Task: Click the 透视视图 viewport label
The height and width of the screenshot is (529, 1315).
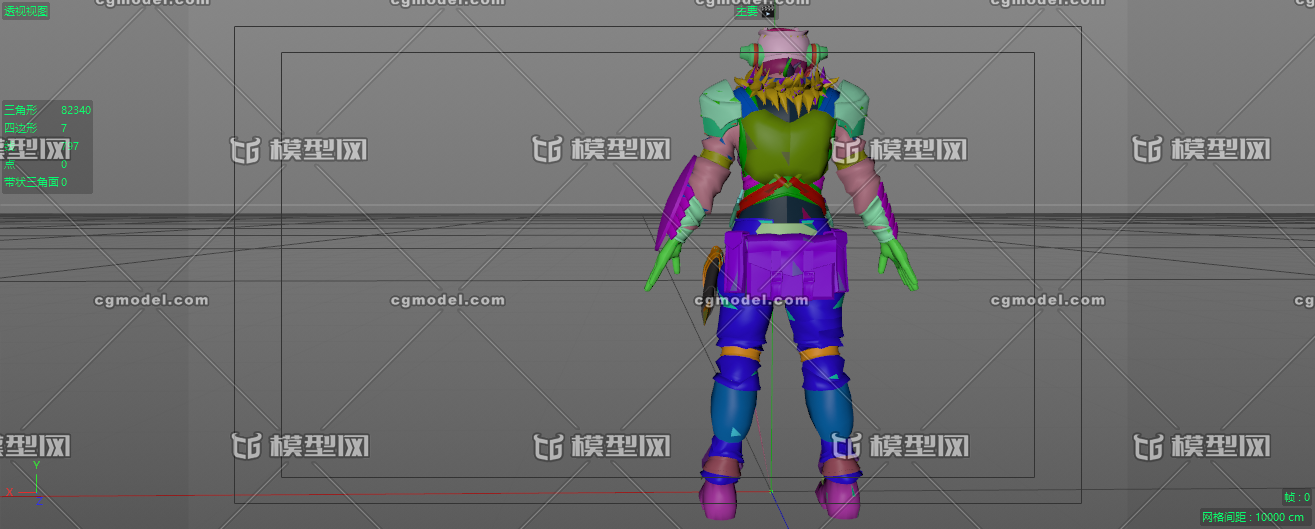Action: 26,11
